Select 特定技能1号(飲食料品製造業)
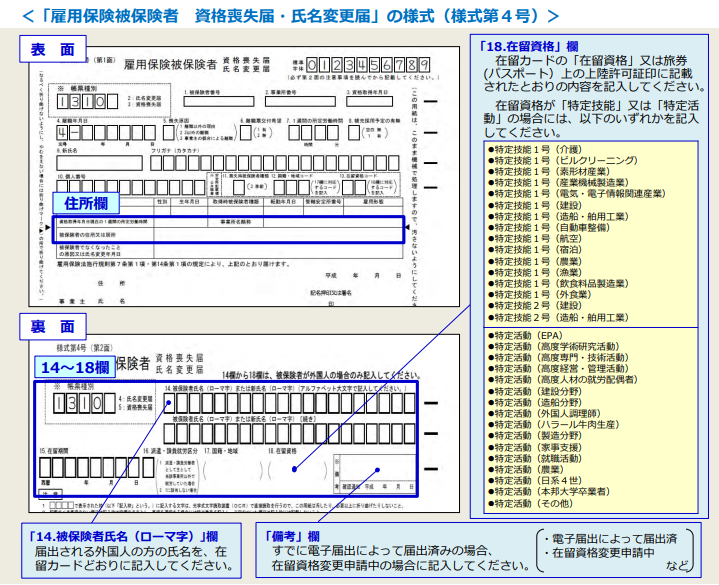 [x=558, y=283]
